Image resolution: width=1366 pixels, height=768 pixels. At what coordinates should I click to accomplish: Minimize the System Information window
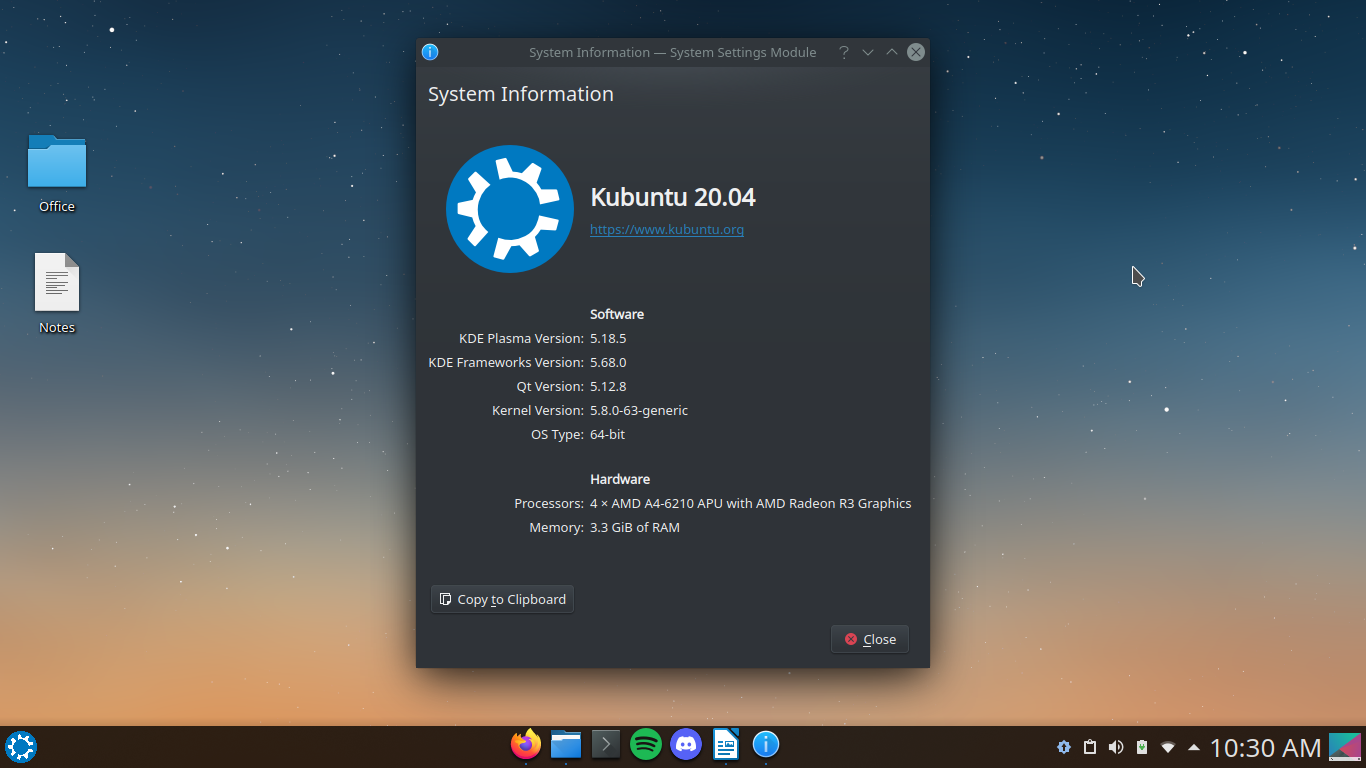[x=868, y=52]
